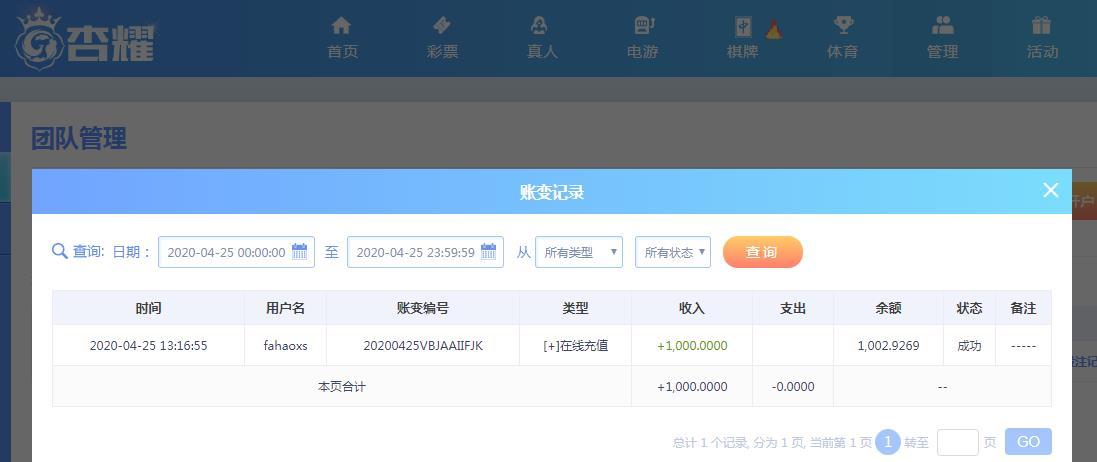Click record number 20200425VBJAAIIFJK
This screenshot has height=462, width=1097.
(423, 346)
